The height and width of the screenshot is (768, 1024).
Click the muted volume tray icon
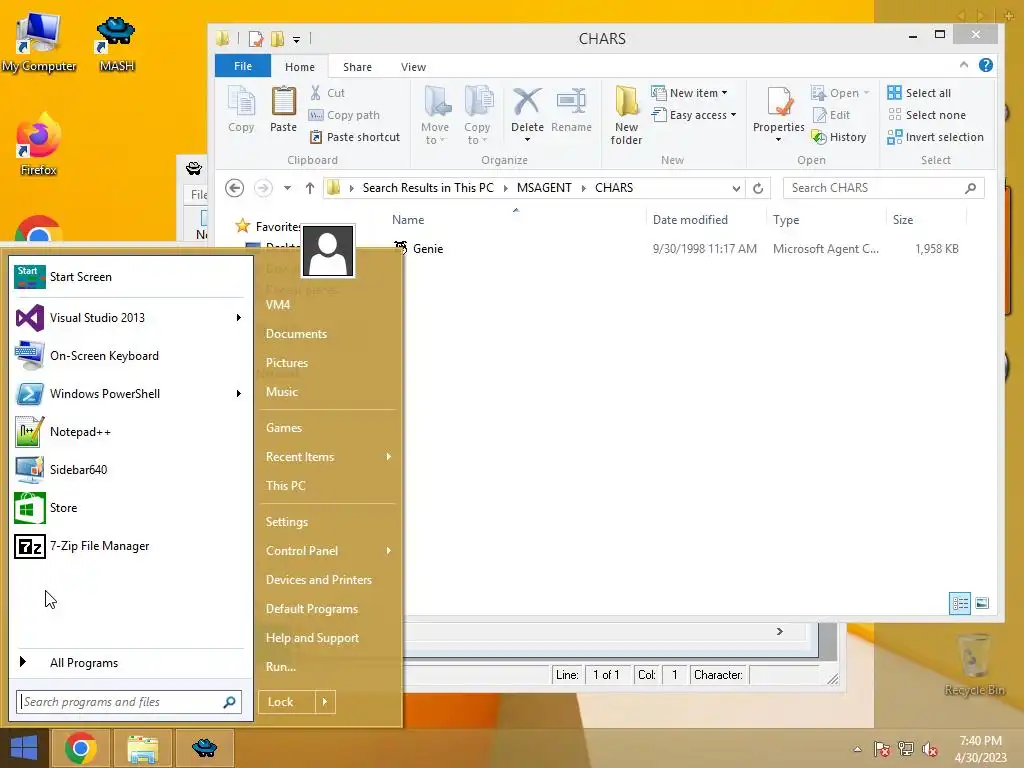(x=929, y=749)
